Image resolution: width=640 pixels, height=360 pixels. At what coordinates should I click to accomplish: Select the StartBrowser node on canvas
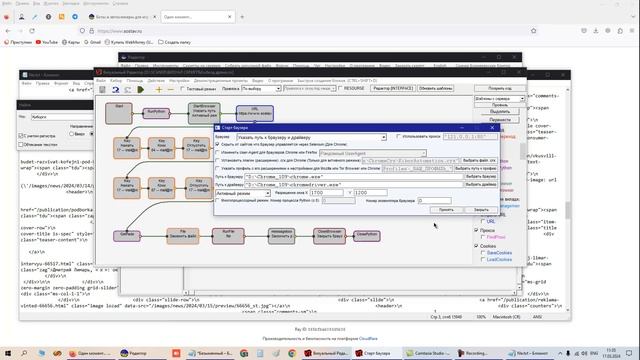(204, 113)
